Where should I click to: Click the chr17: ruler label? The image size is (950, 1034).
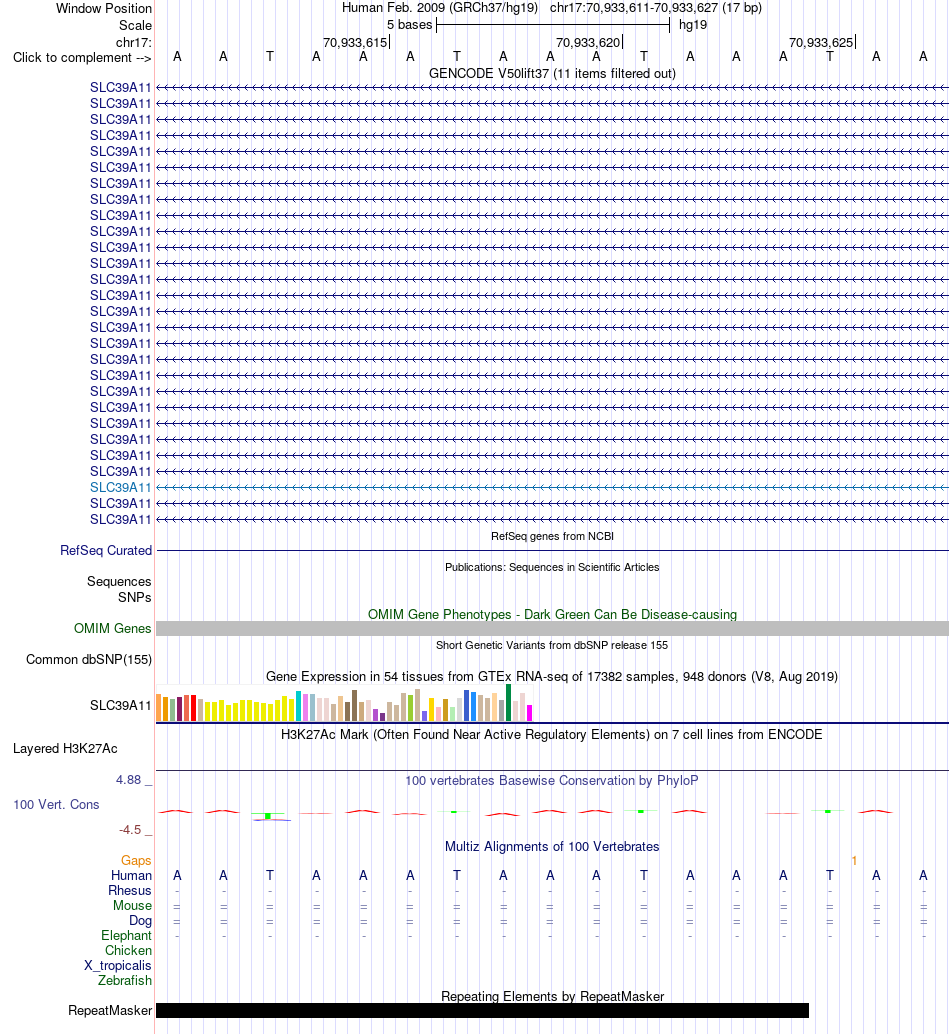click(x=134, y=43)
